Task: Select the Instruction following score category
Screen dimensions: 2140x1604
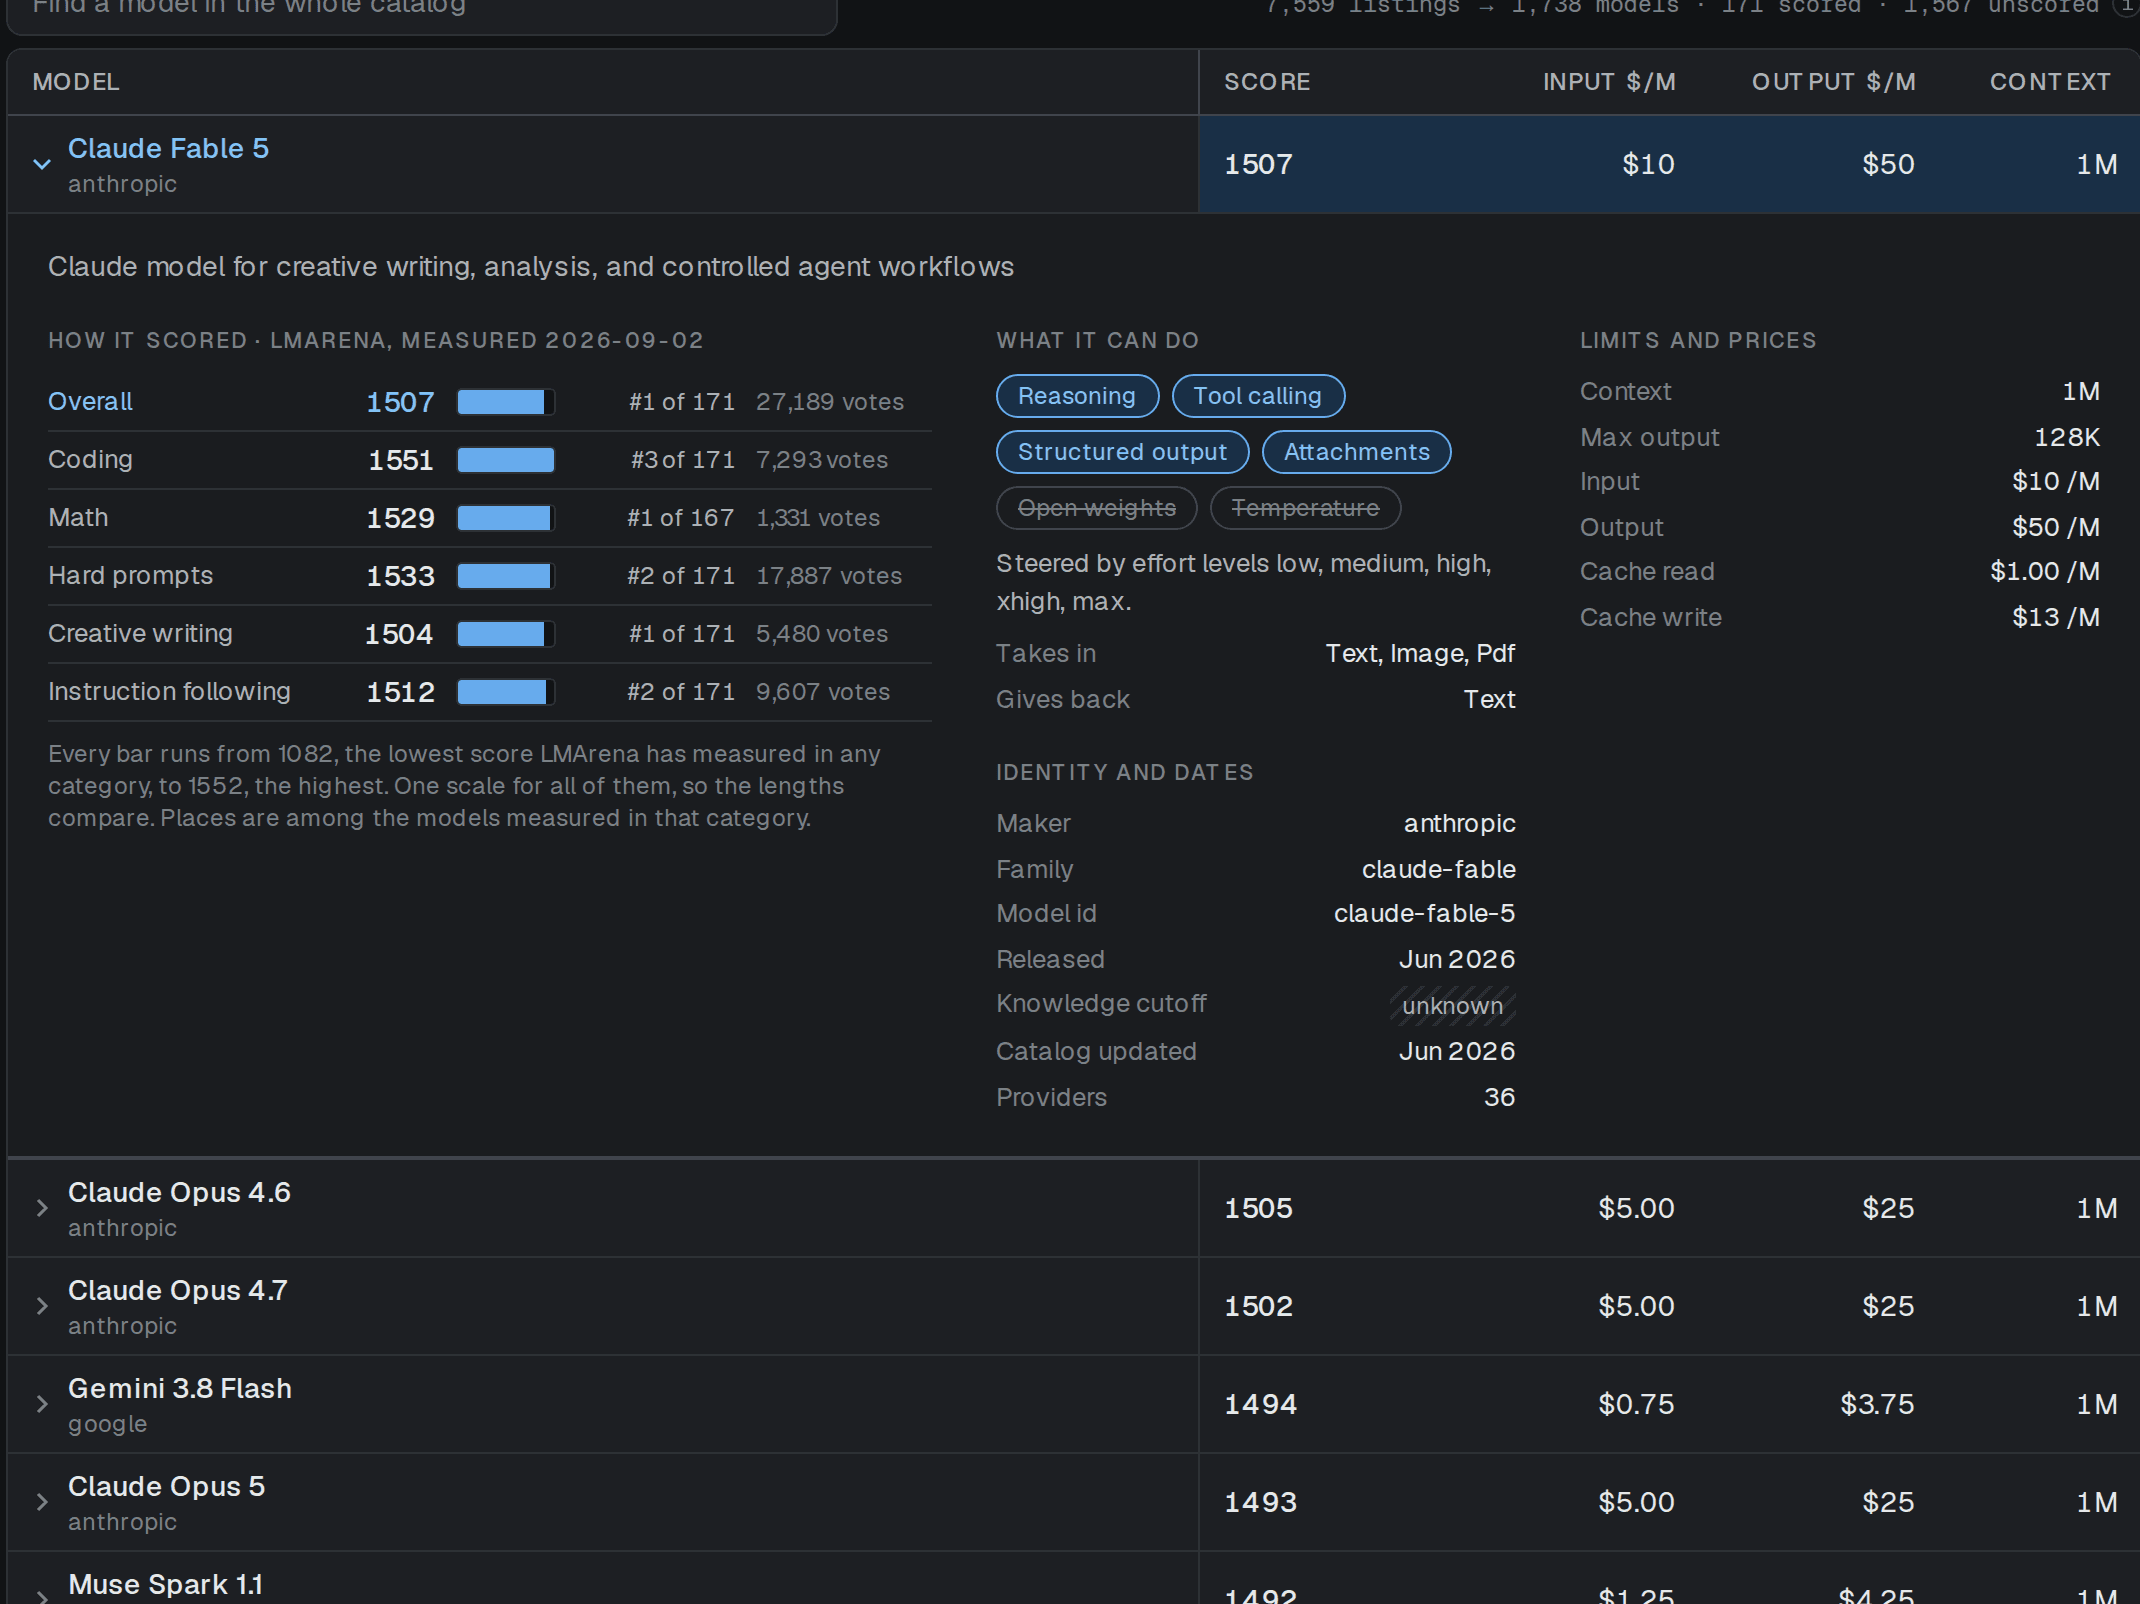Action: (x=490, y=692)
